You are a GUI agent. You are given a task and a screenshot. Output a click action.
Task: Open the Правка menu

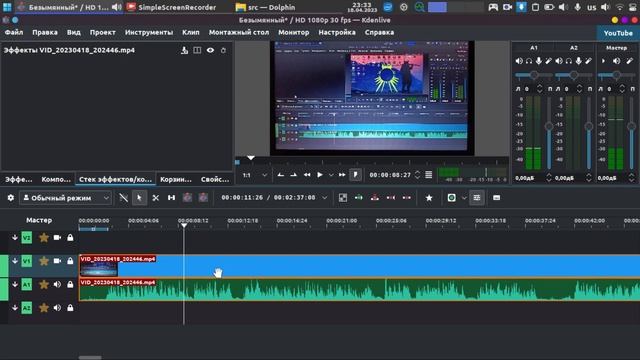[x=45, y=32]
